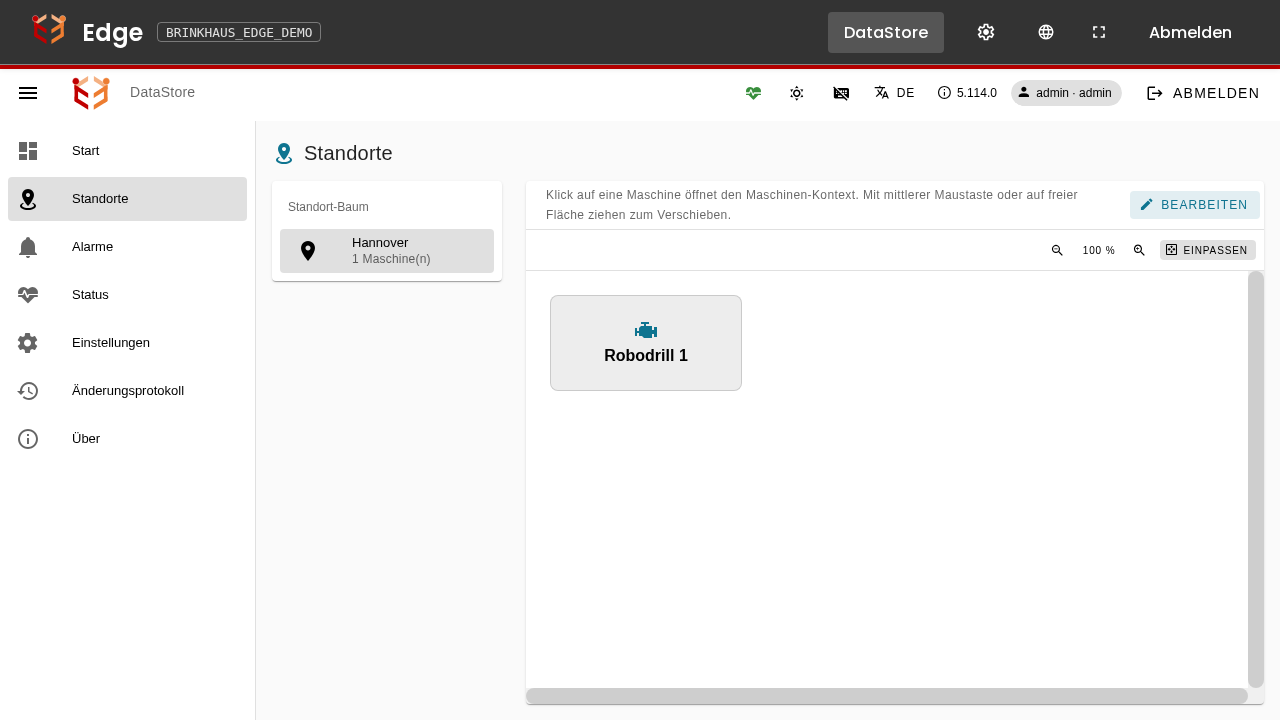Image resolution: width=1280 pixels, height=720 pixels.
Task: Click the 100 % zoom level text
Action: (1099, 250)
